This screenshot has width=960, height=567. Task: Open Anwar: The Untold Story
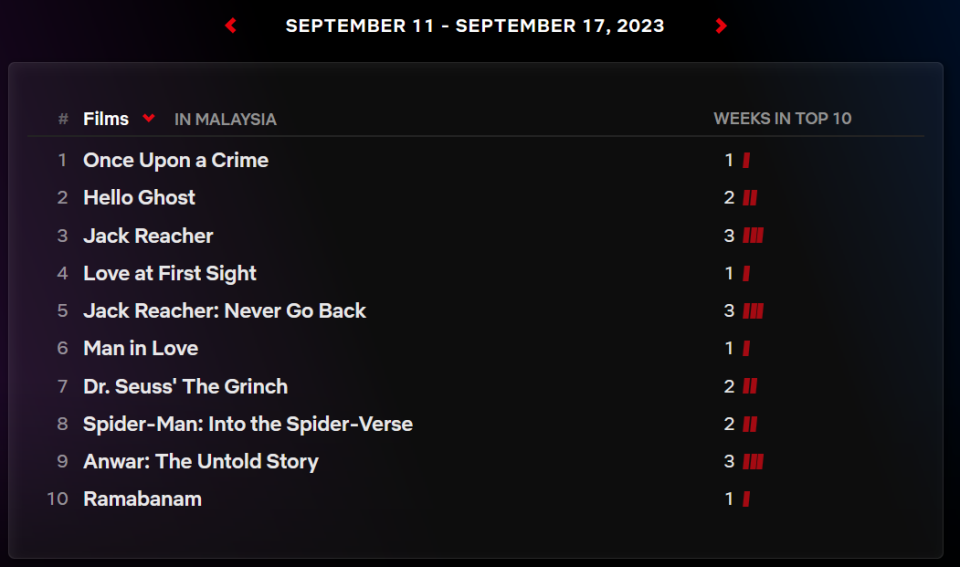coord(201,462)
